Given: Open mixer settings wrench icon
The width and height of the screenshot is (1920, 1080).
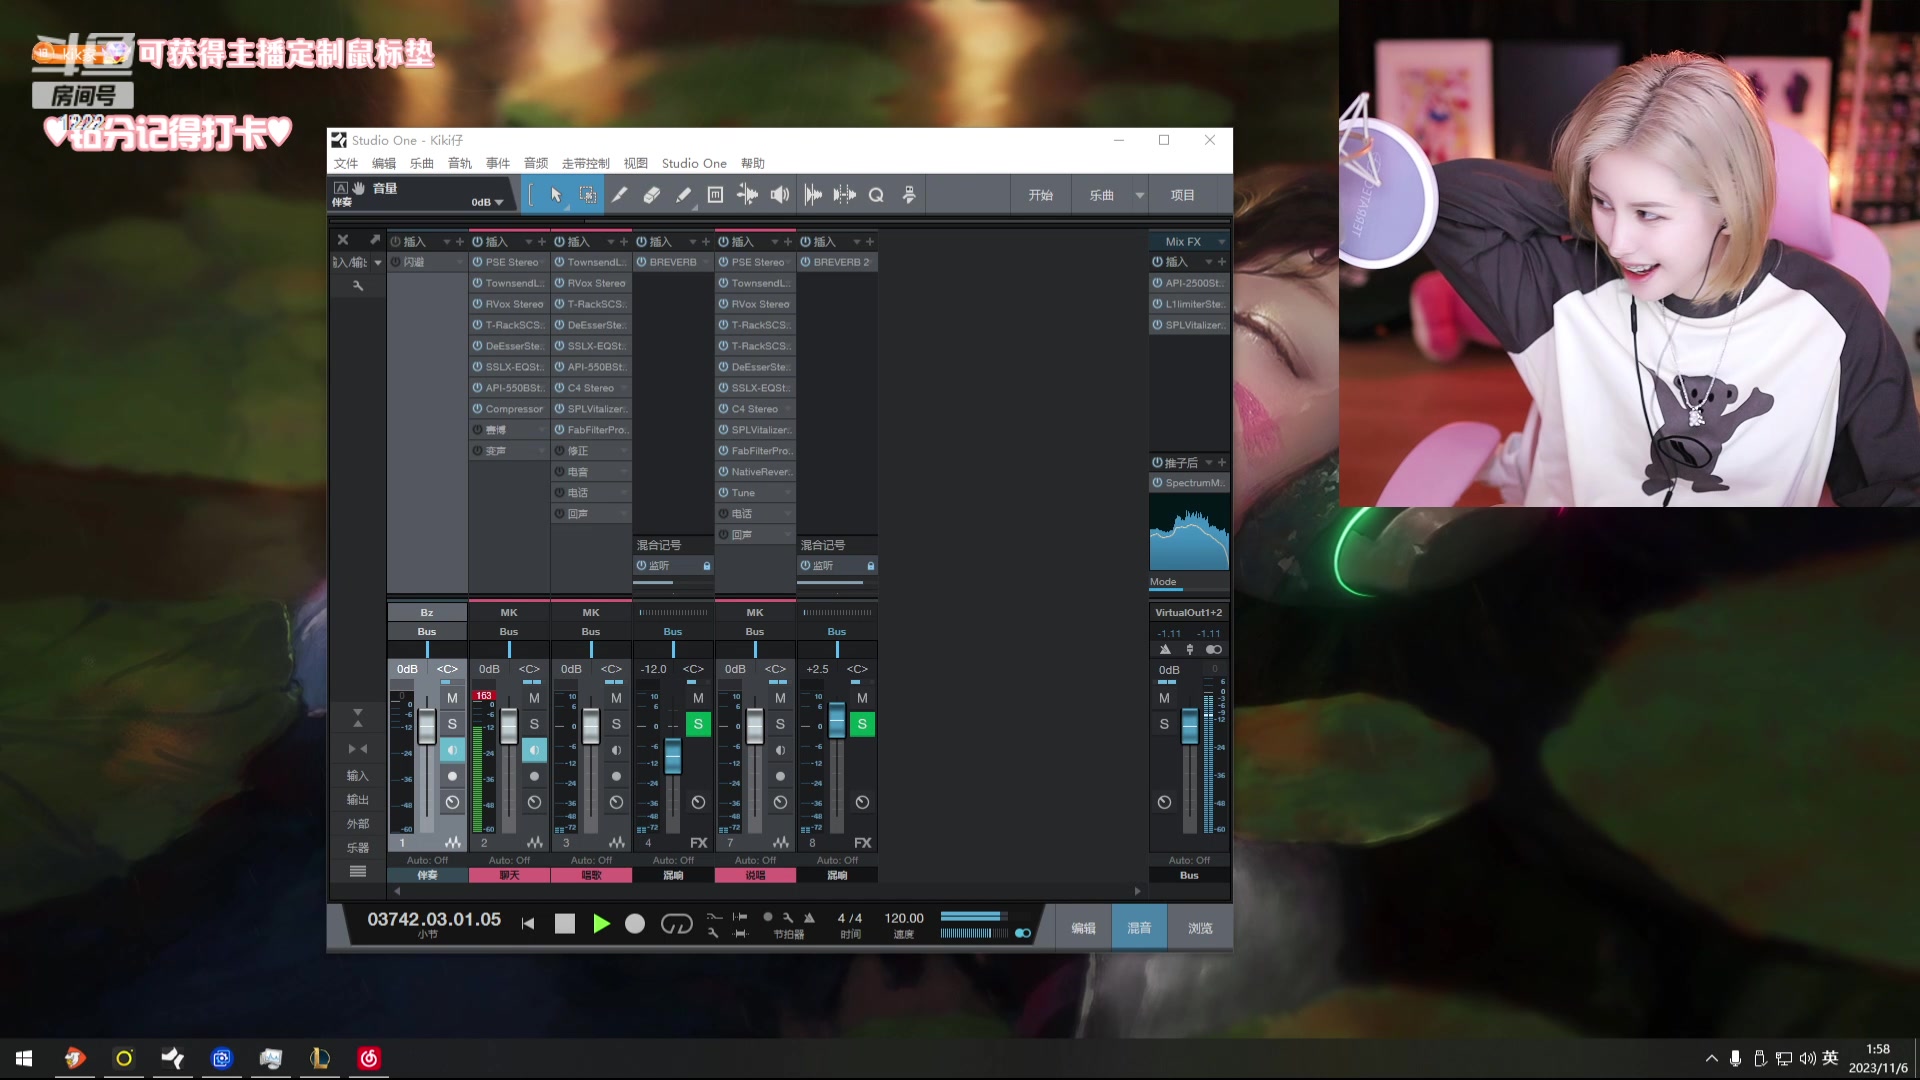Looking at the screenshot, I should (358, 286).
